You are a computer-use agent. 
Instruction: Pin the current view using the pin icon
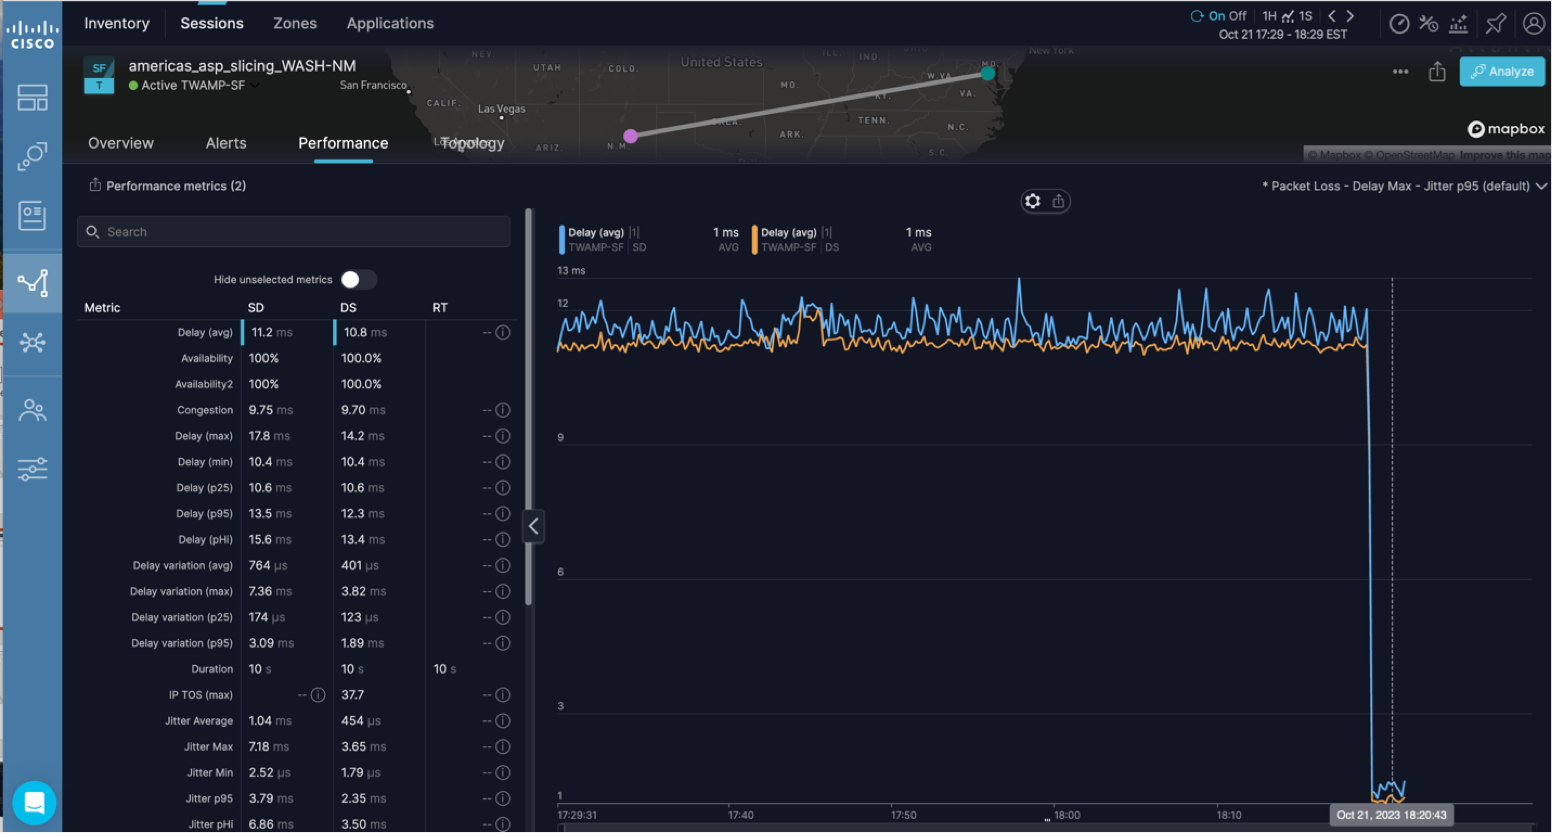pos(1495,22)
